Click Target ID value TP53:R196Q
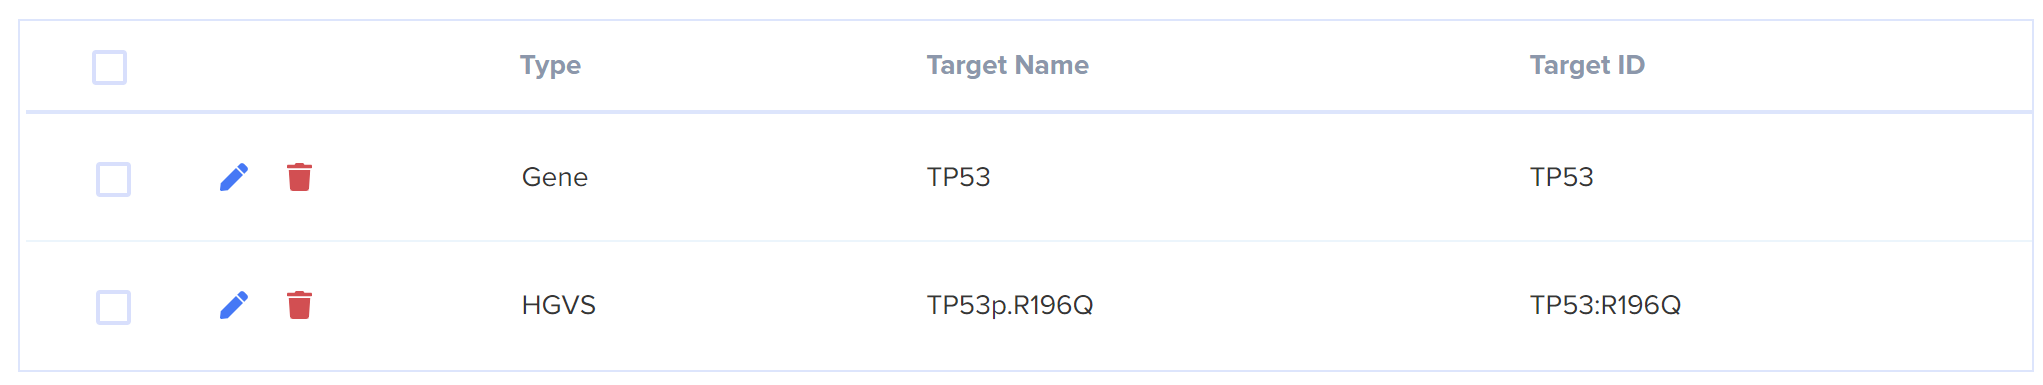 pos(1605,305)
